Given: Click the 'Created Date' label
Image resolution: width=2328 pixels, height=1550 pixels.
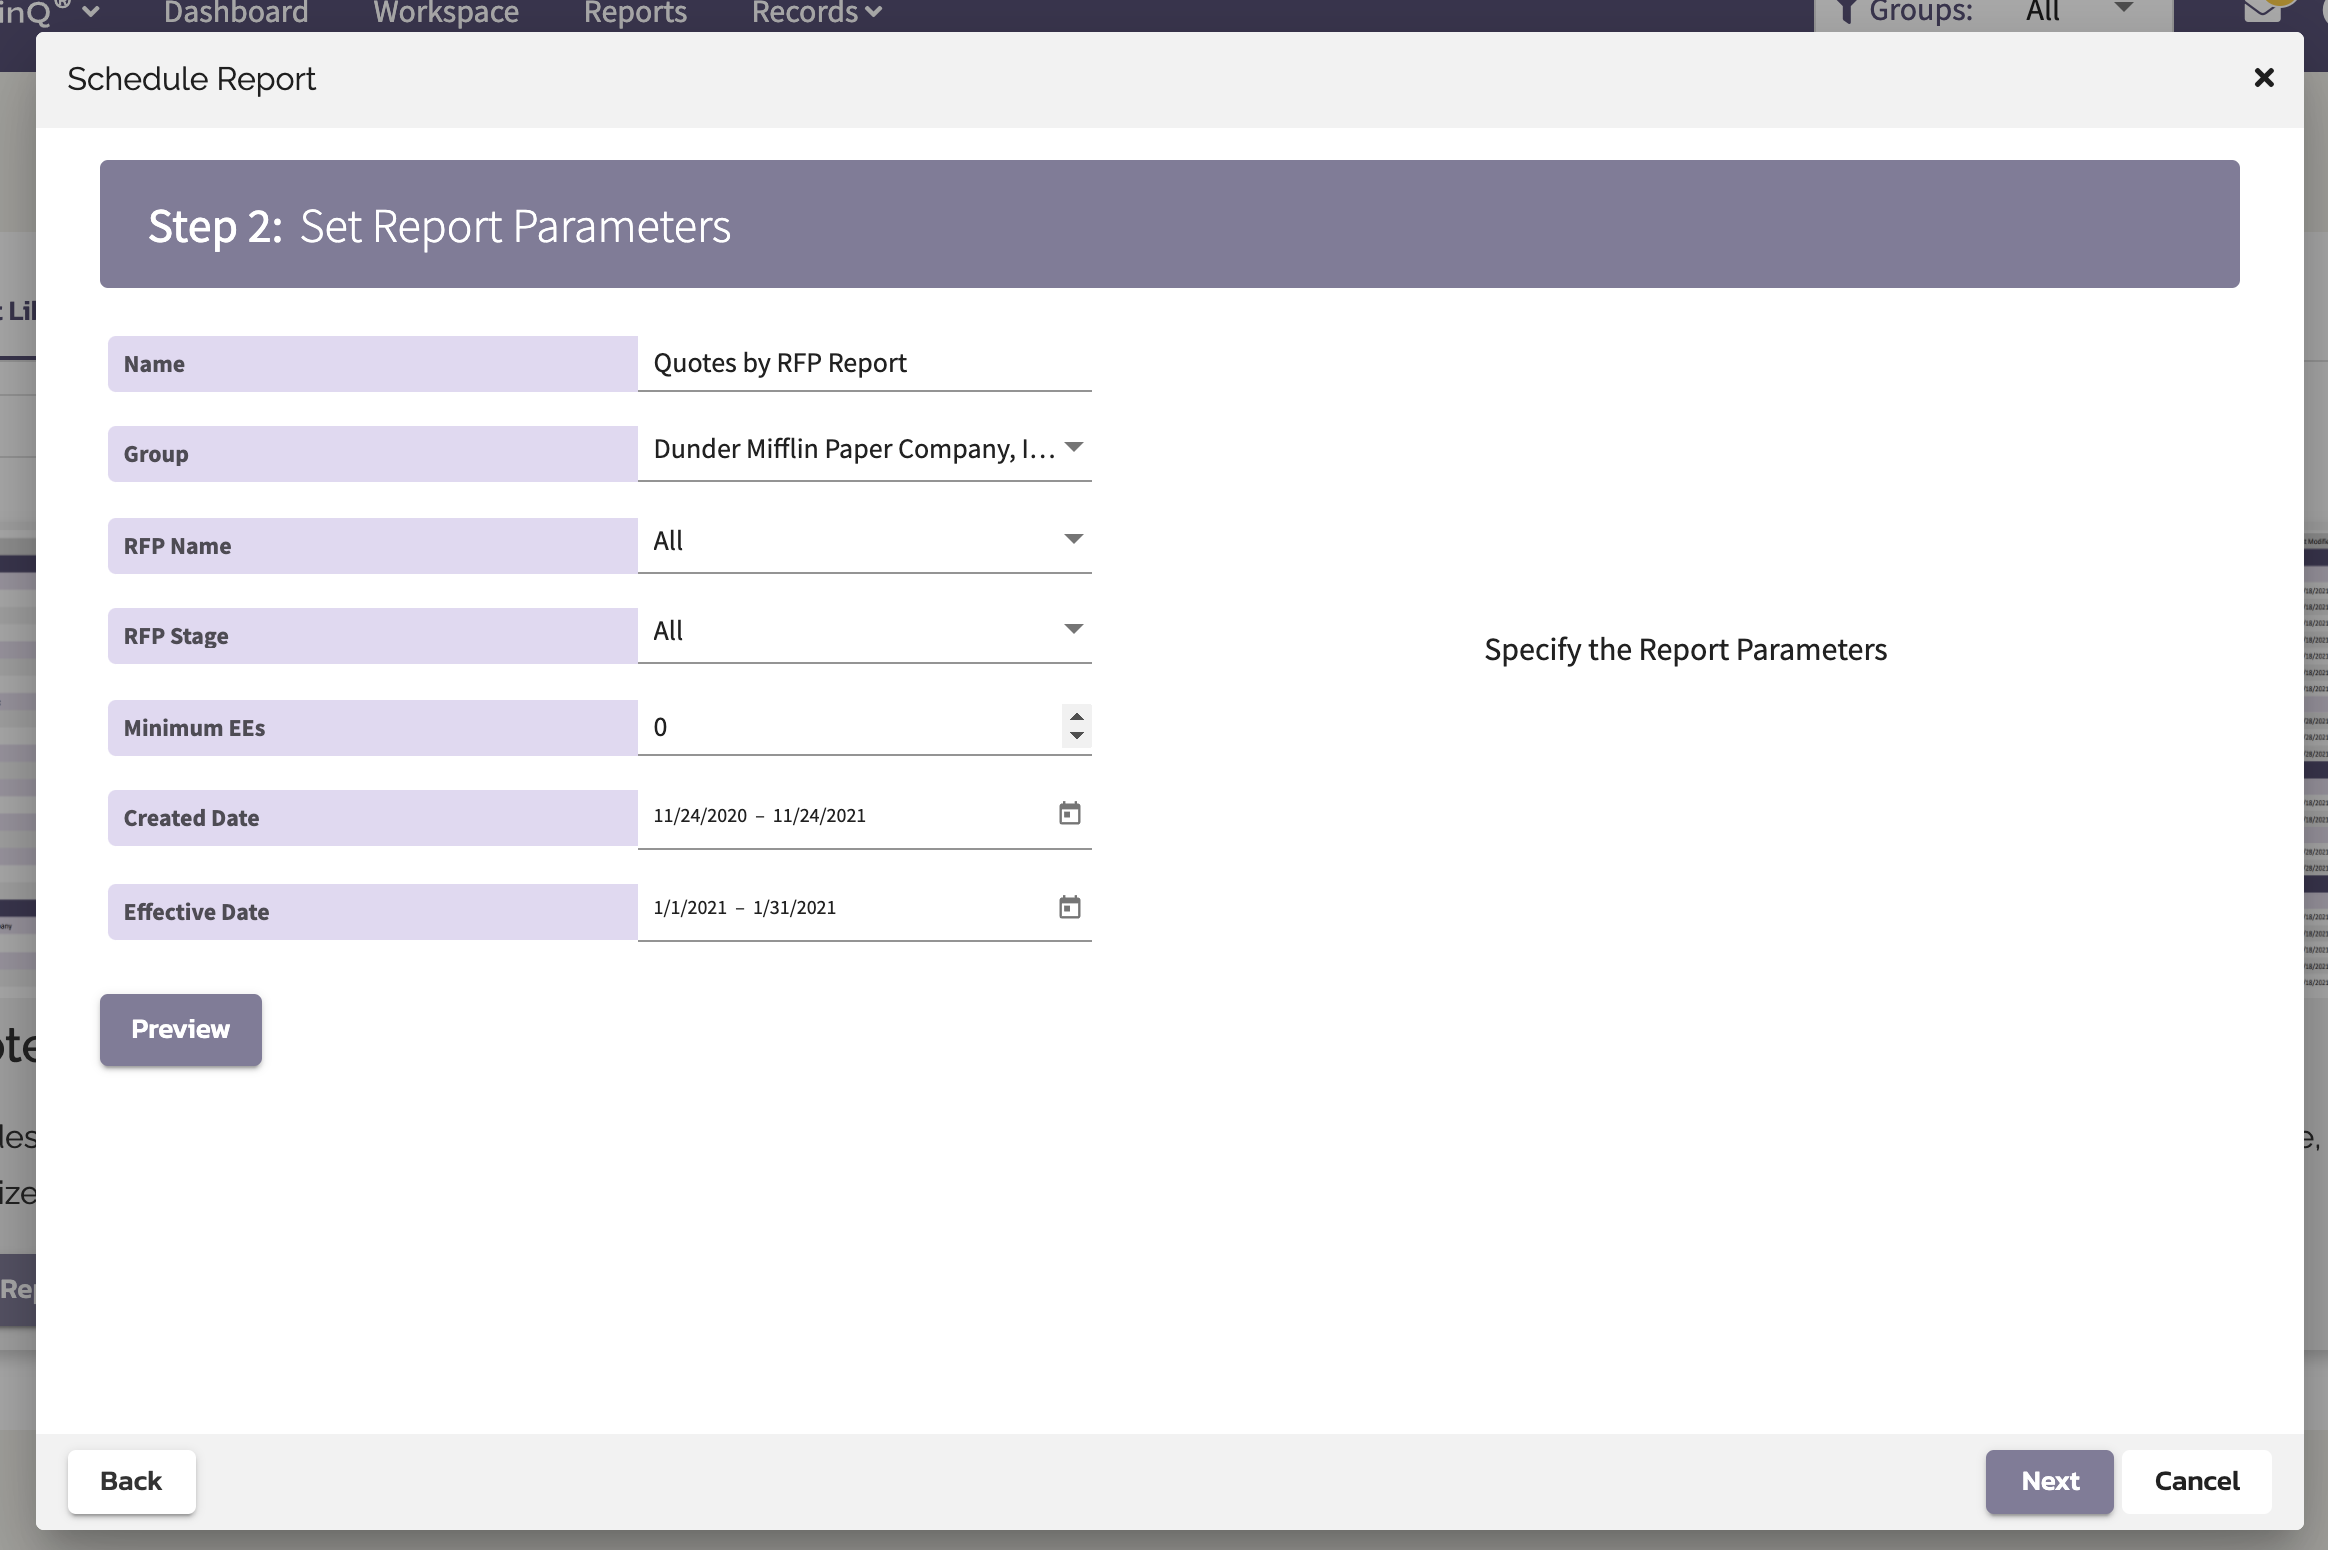Looking at the screenshot, I should [x=191, y=818].
